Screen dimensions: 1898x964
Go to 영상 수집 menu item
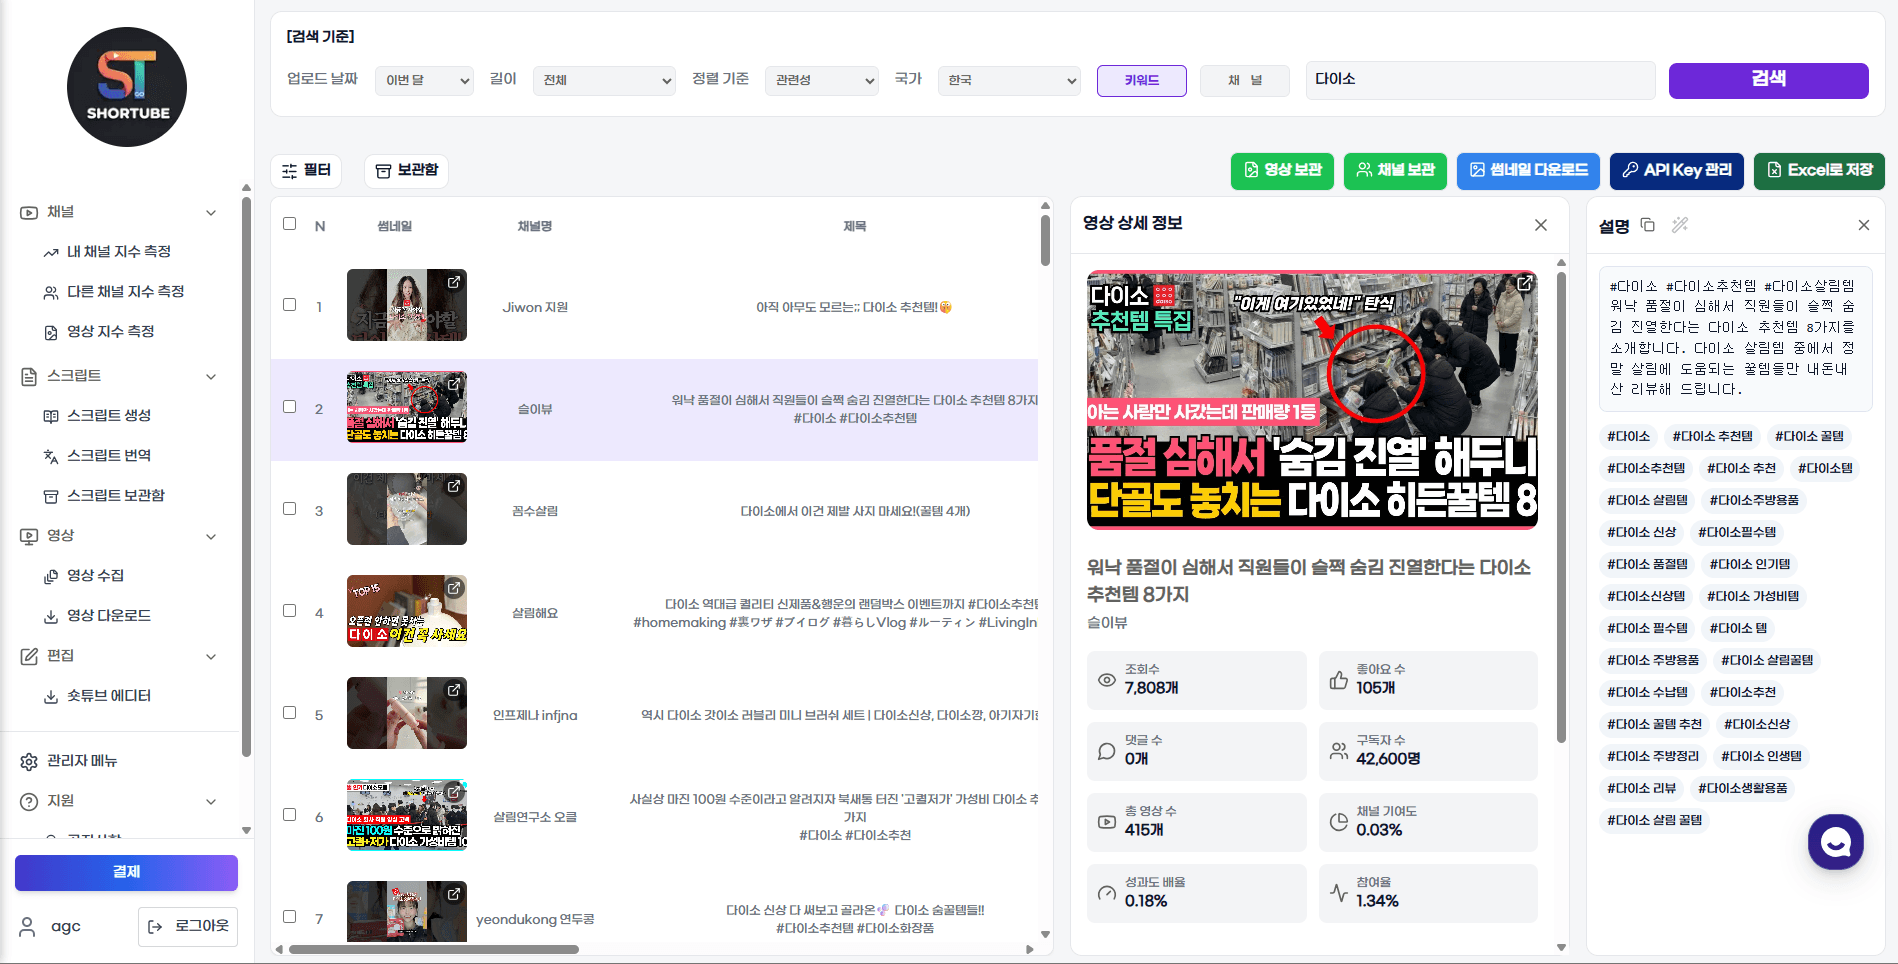(x=95, y=576)
